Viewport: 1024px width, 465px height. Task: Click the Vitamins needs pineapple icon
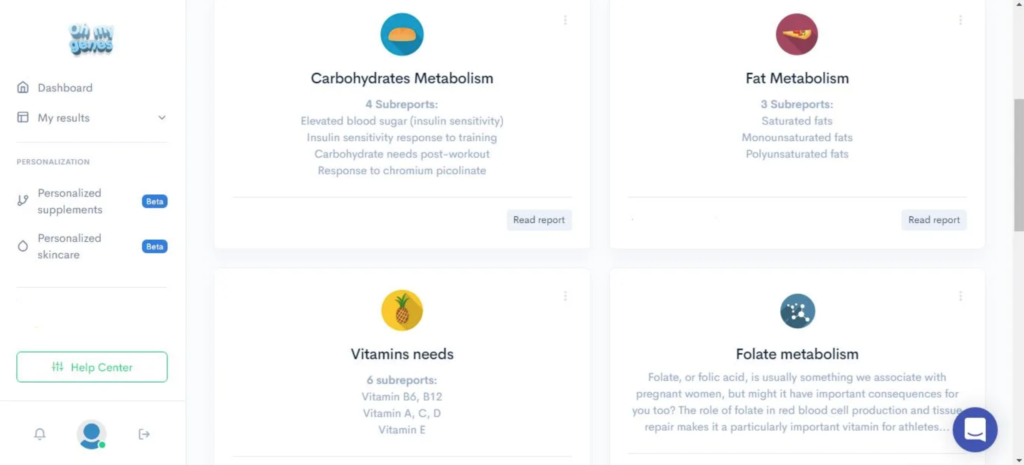[x=402, y=310]
